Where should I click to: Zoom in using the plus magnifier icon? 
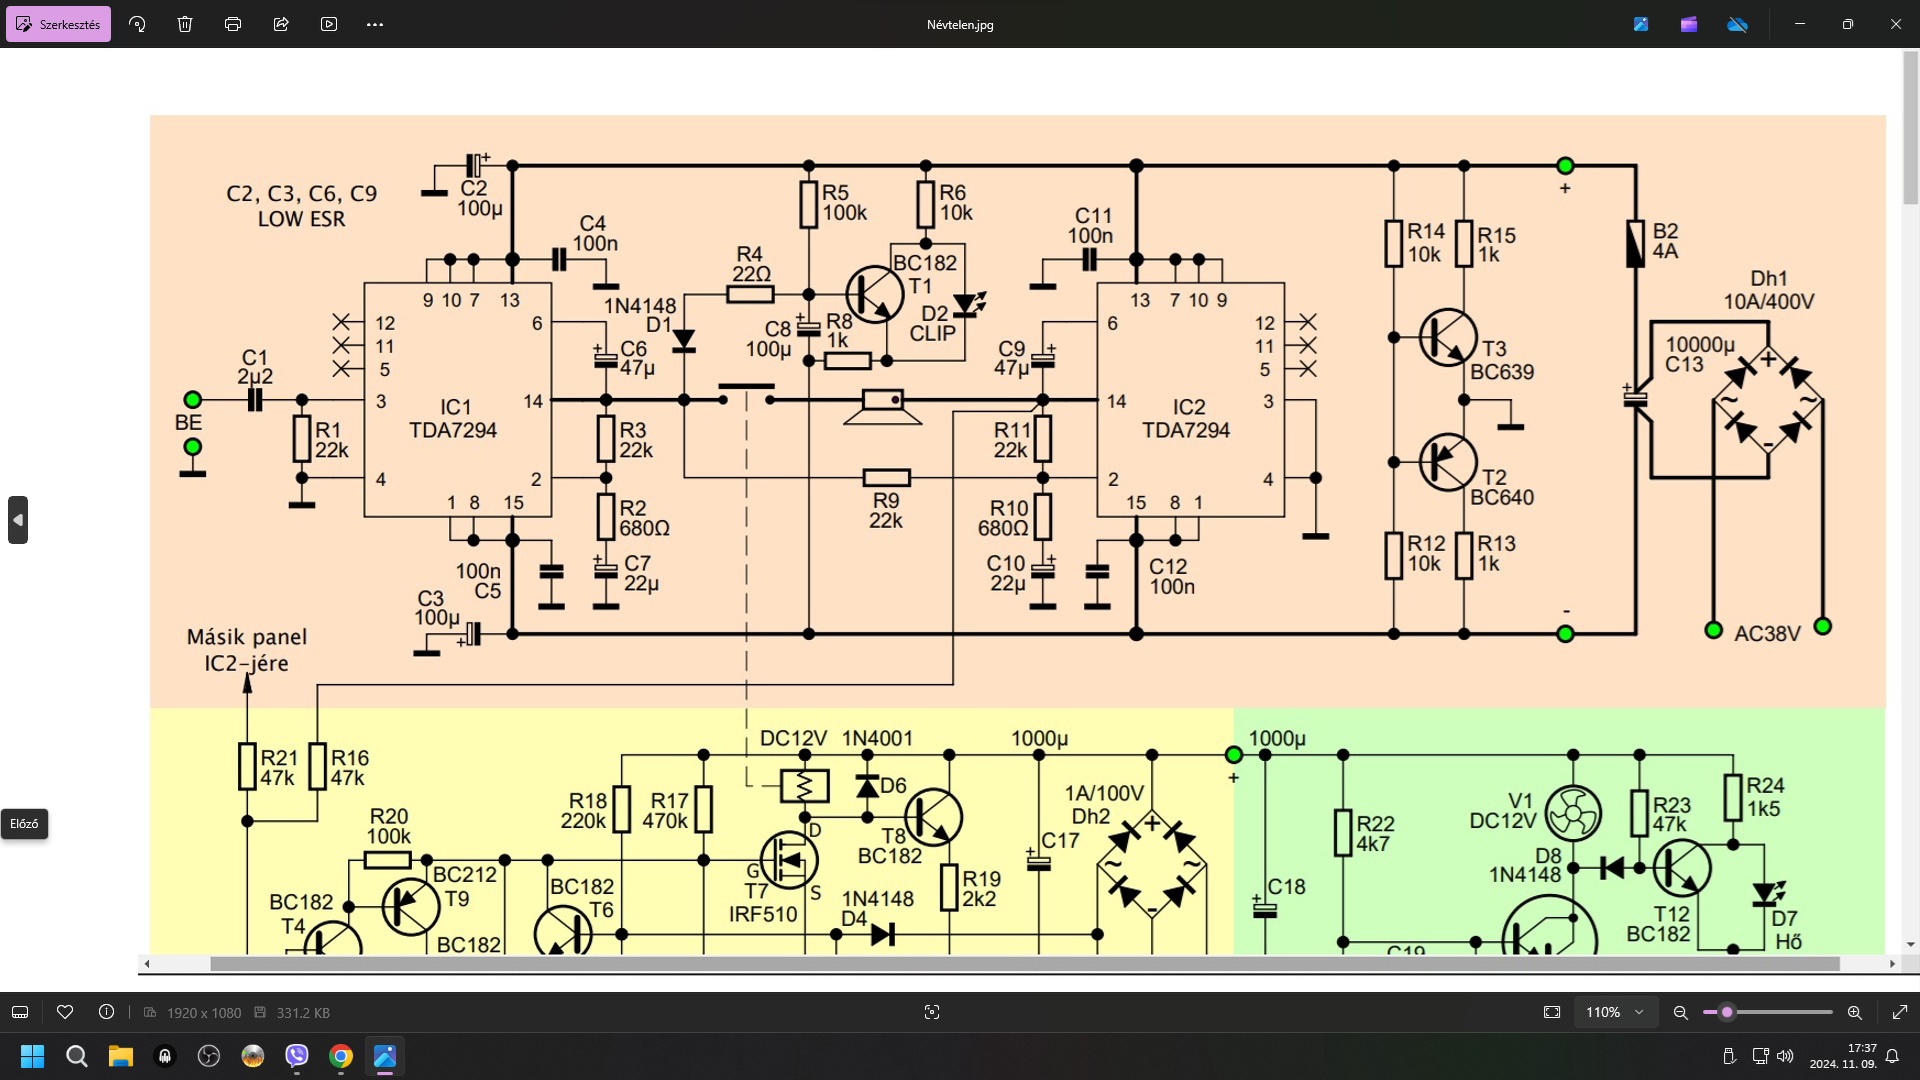1854,1012
